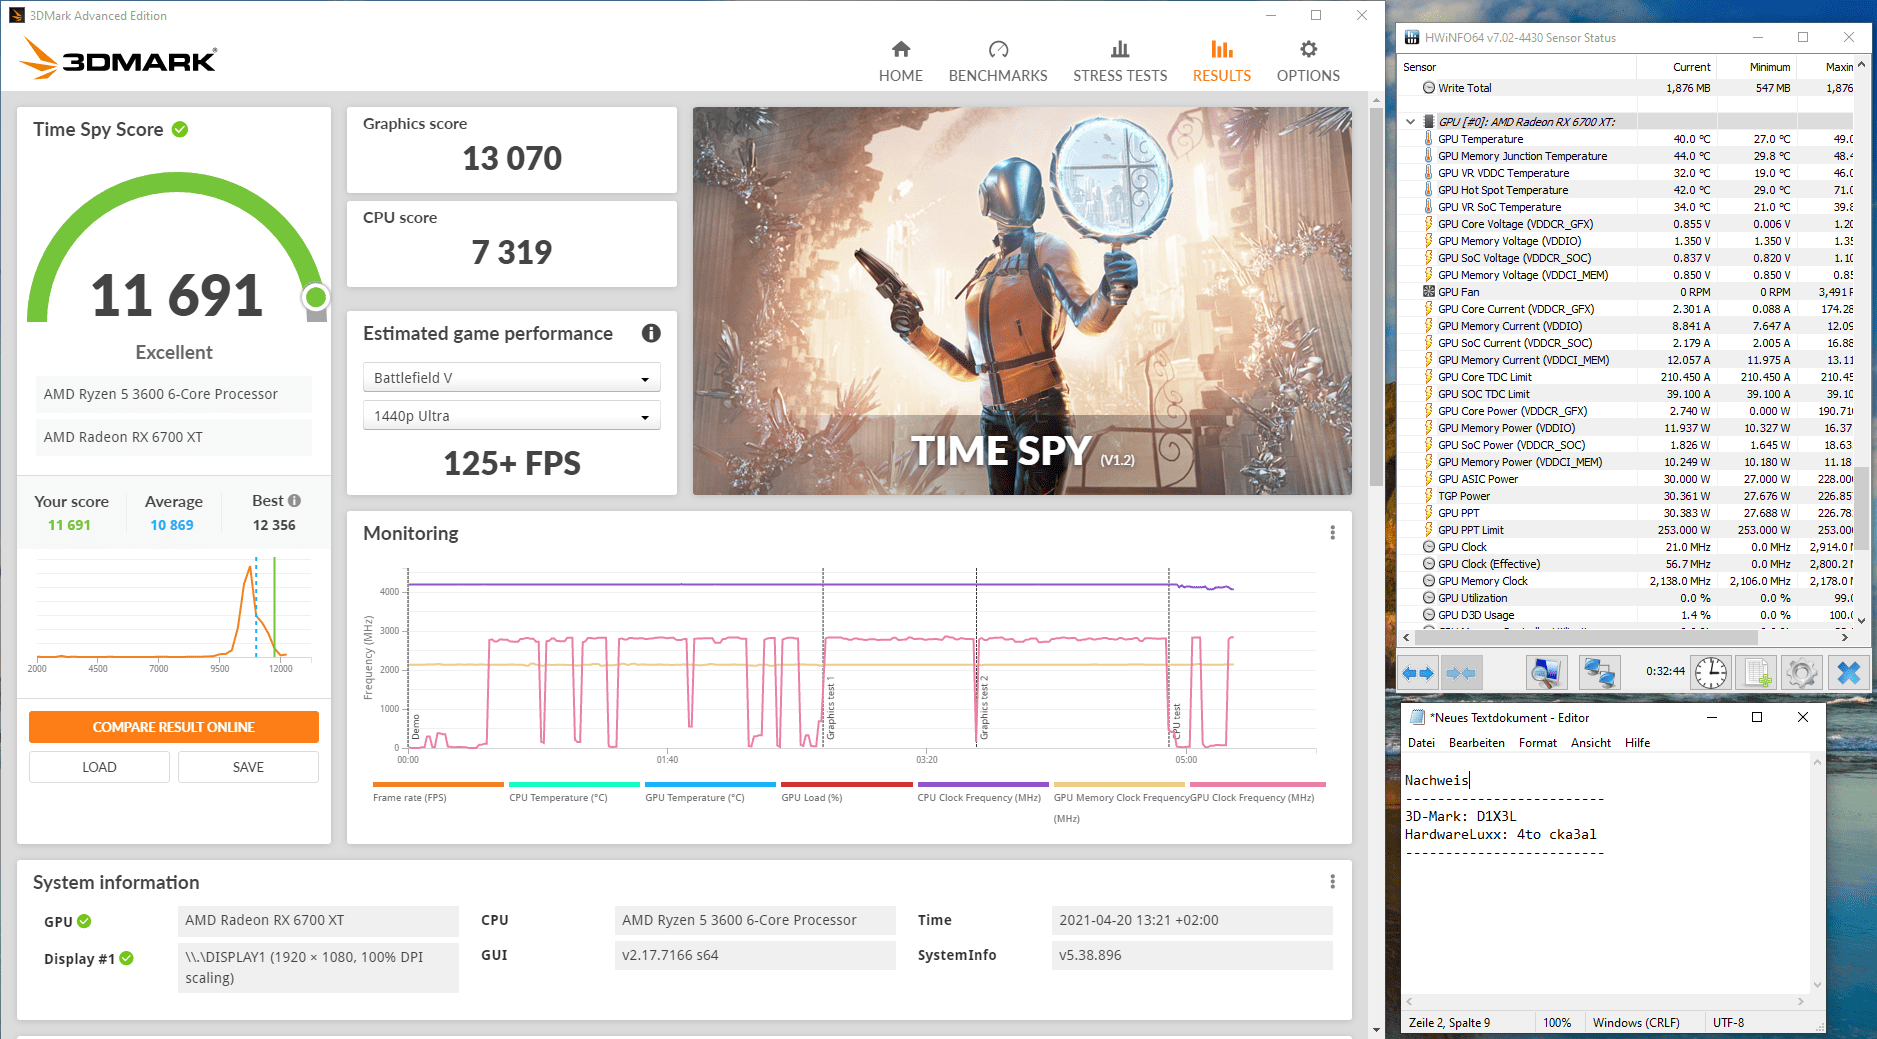Click the Minimum column header in HWiNFO

pyautogui.click(x=1756, y=67)
